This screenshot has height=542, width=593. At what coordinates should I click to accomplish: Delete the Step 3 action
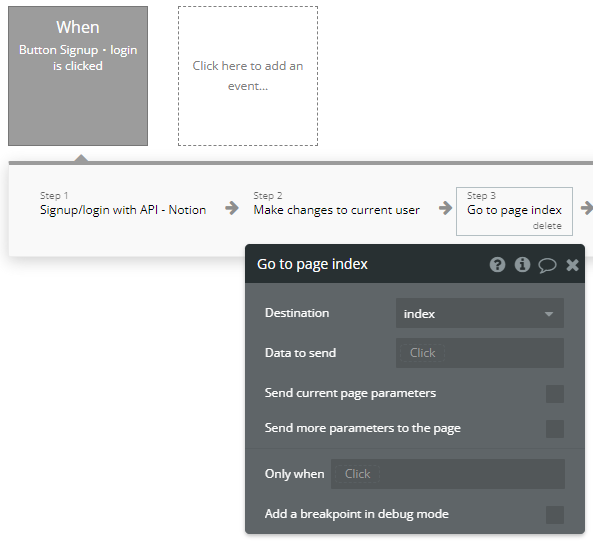click(x=547, y=226)
